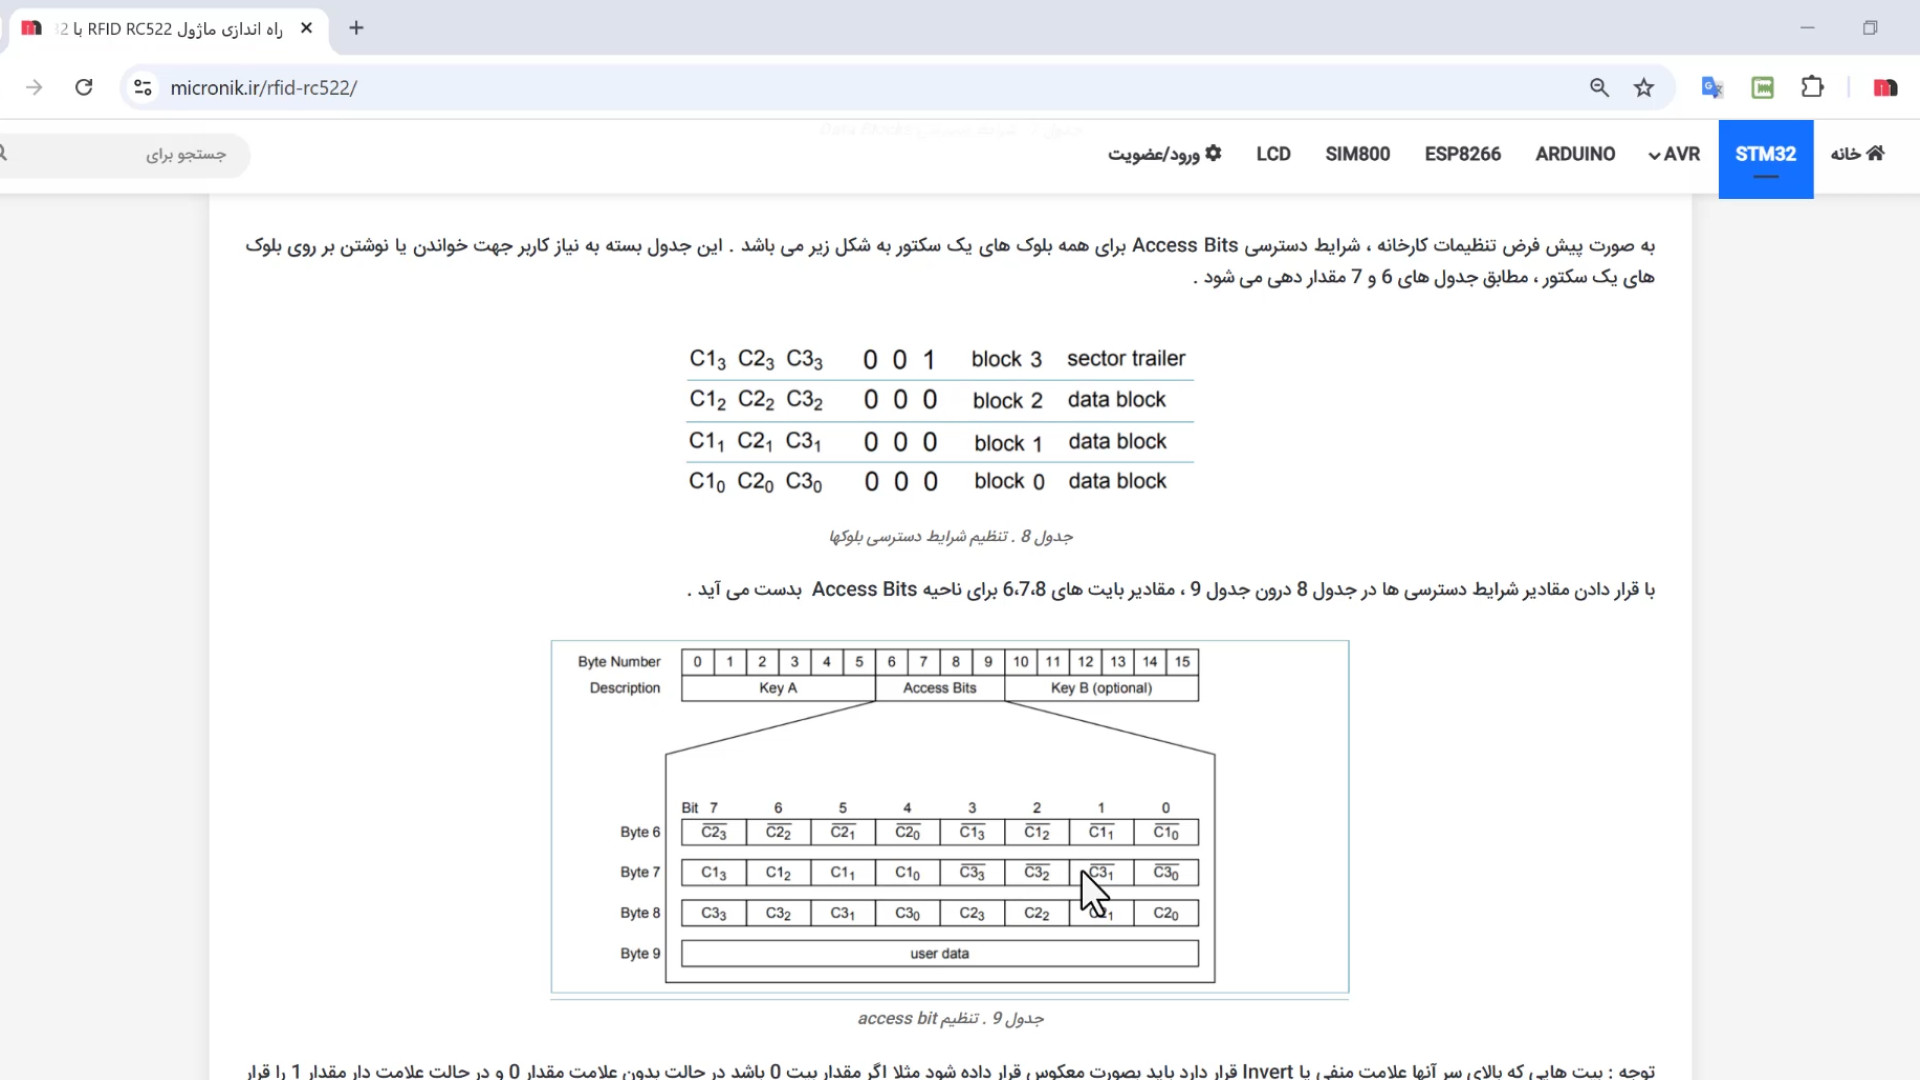Click the browser reload button
Screen dimensions: 1920x1080
[x=84, y=88]
